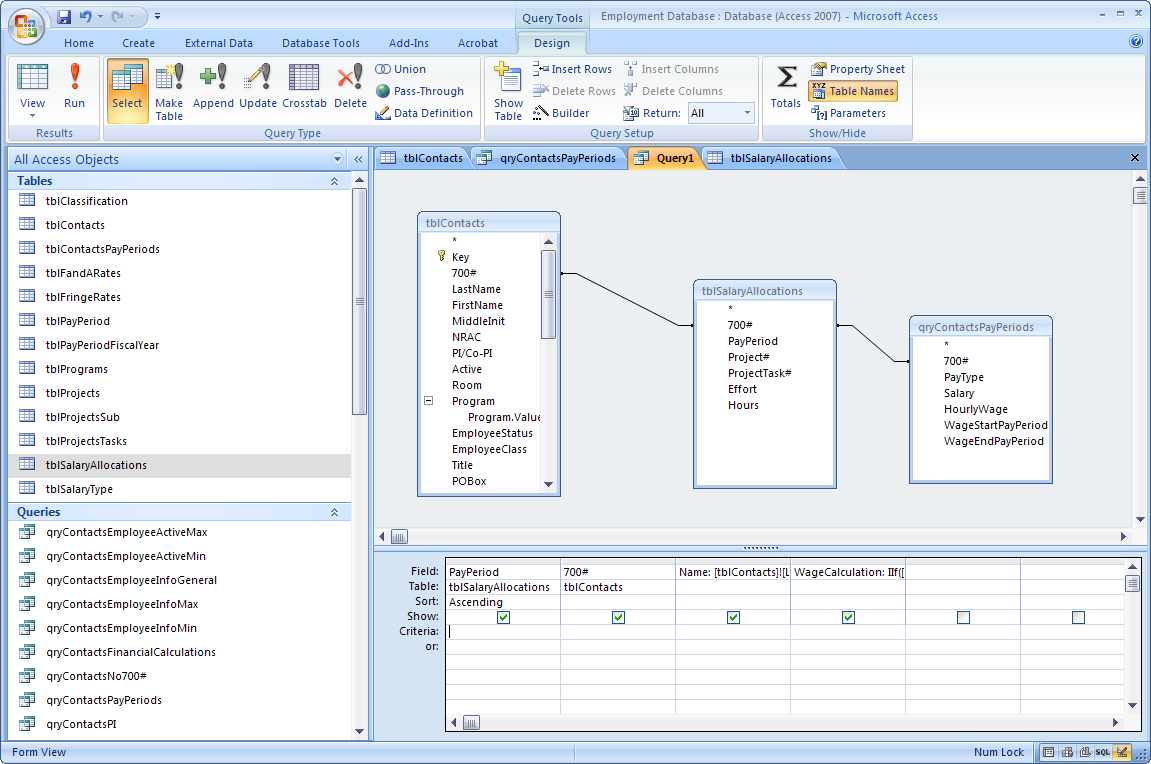Click the Criteria cell under PayPeriod
This screenshot has height=764, width=1151.
click(503, 631)
